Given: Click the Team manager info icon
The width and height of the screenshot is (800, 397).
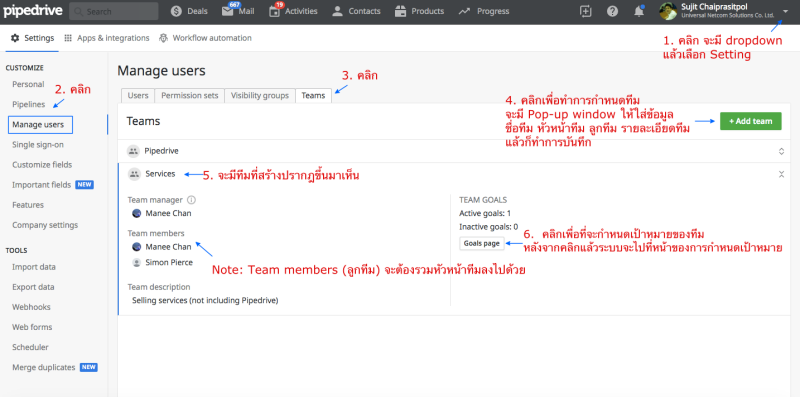Looking at the screenshot, I should 191,200.
